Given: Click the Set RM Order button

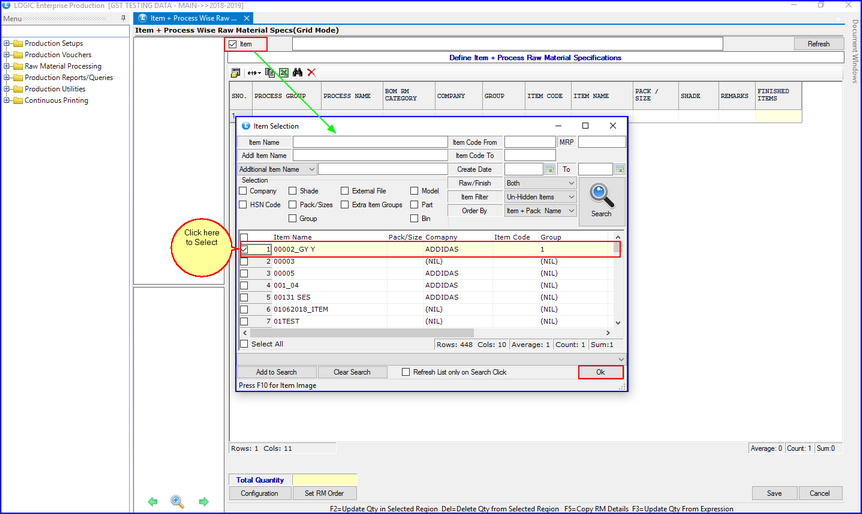Looking at the screenshot, I should (x=323, y=493).
